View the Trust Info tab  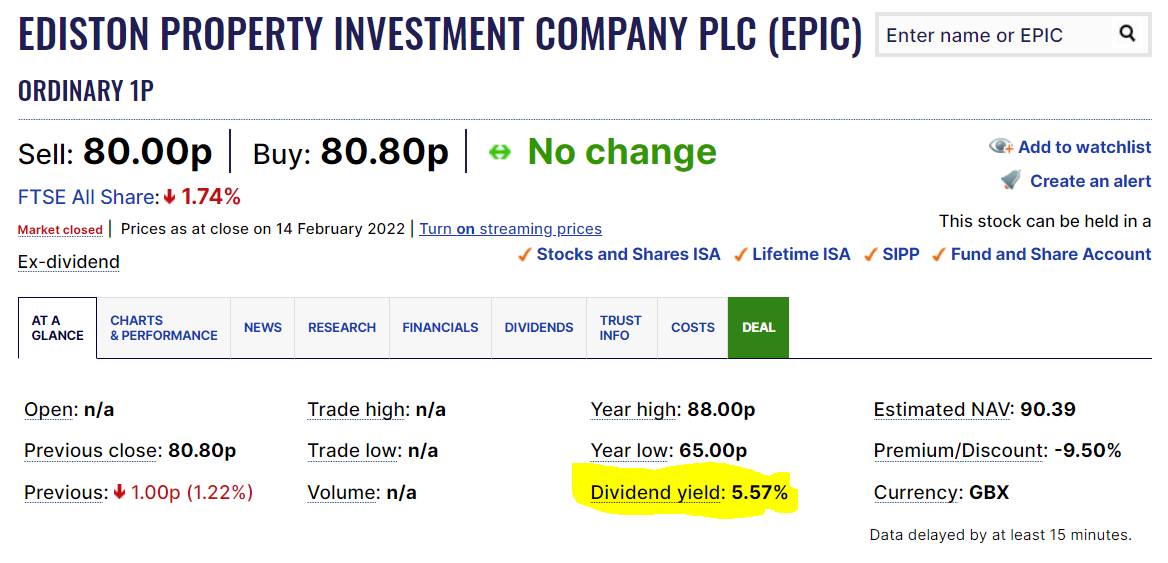point(621,328)
